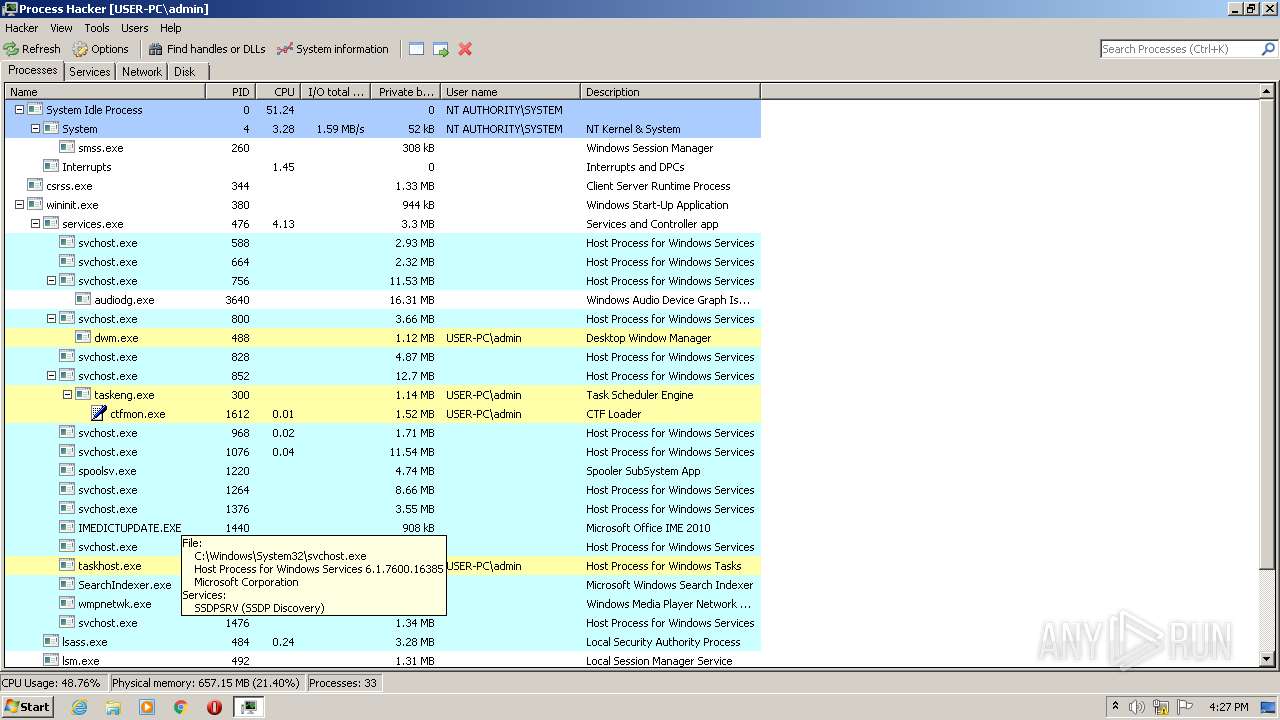Click the vertical scrollbar up arrow
This screenshot has height=720, width=1280.
[x=1267, y=92]
